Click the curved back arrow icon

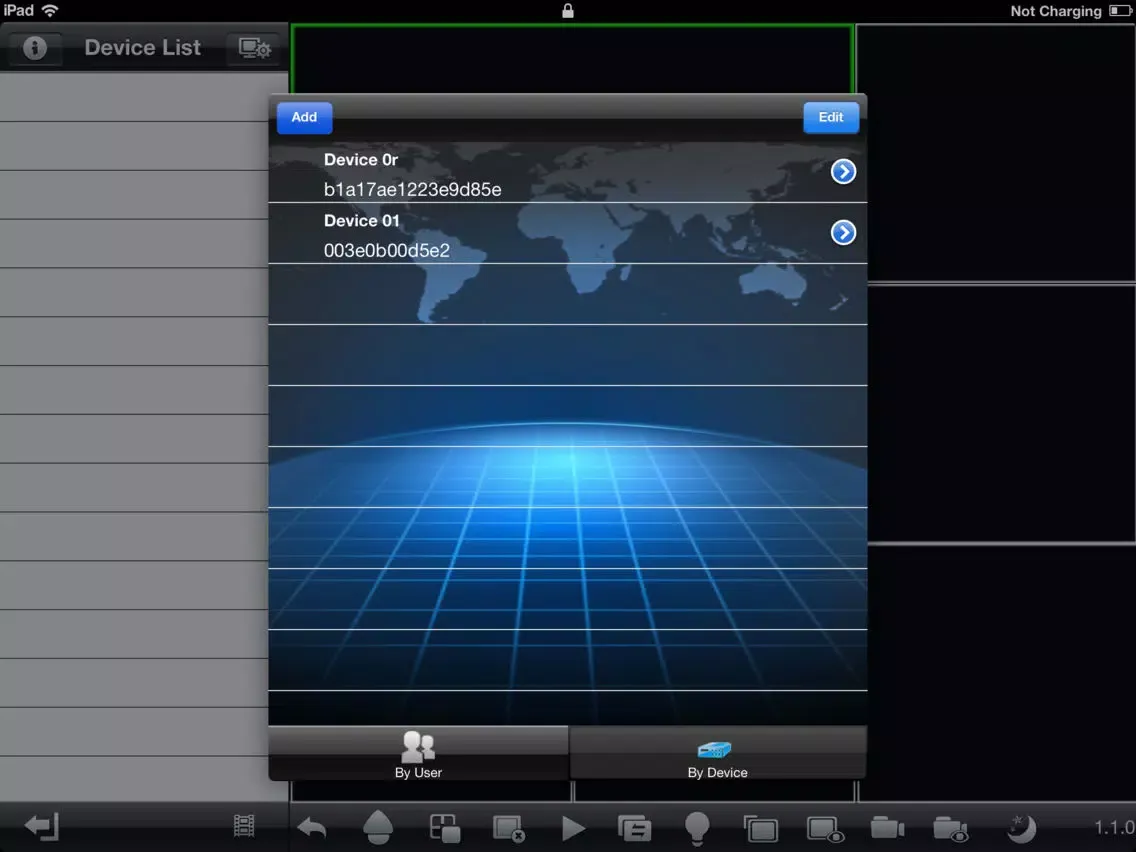tap(312, 827)
